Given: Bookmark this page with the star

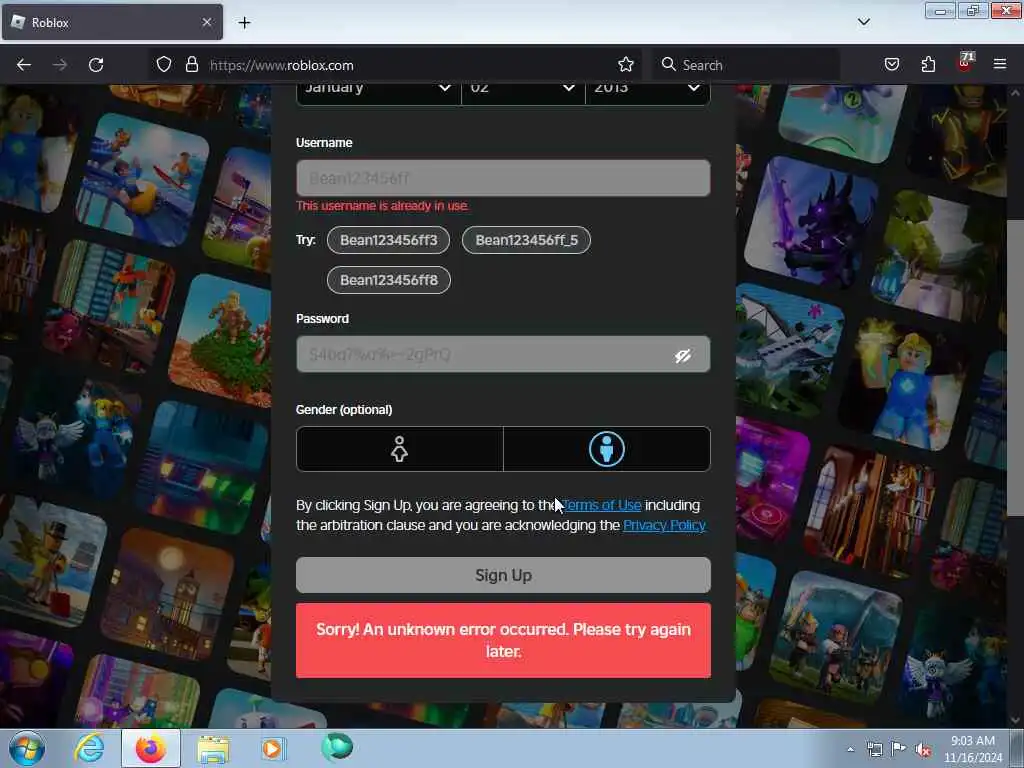Looking at the screenshot, I should coord(626,65).
